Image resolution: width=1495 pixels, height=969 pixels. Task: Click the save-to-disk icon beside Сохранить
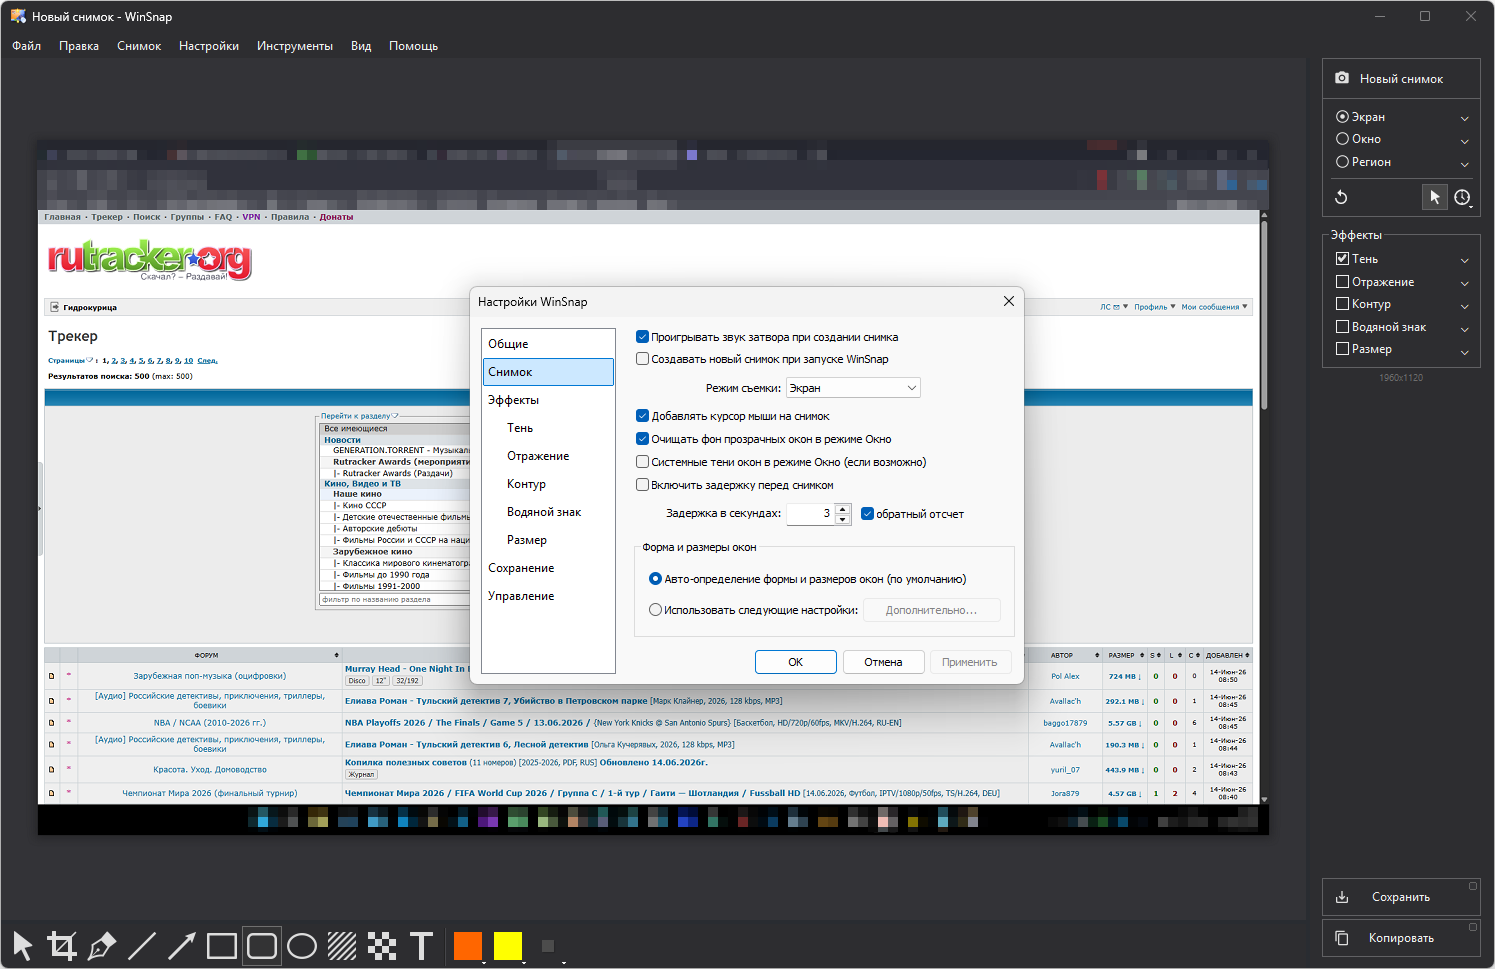click(1342, 897)
